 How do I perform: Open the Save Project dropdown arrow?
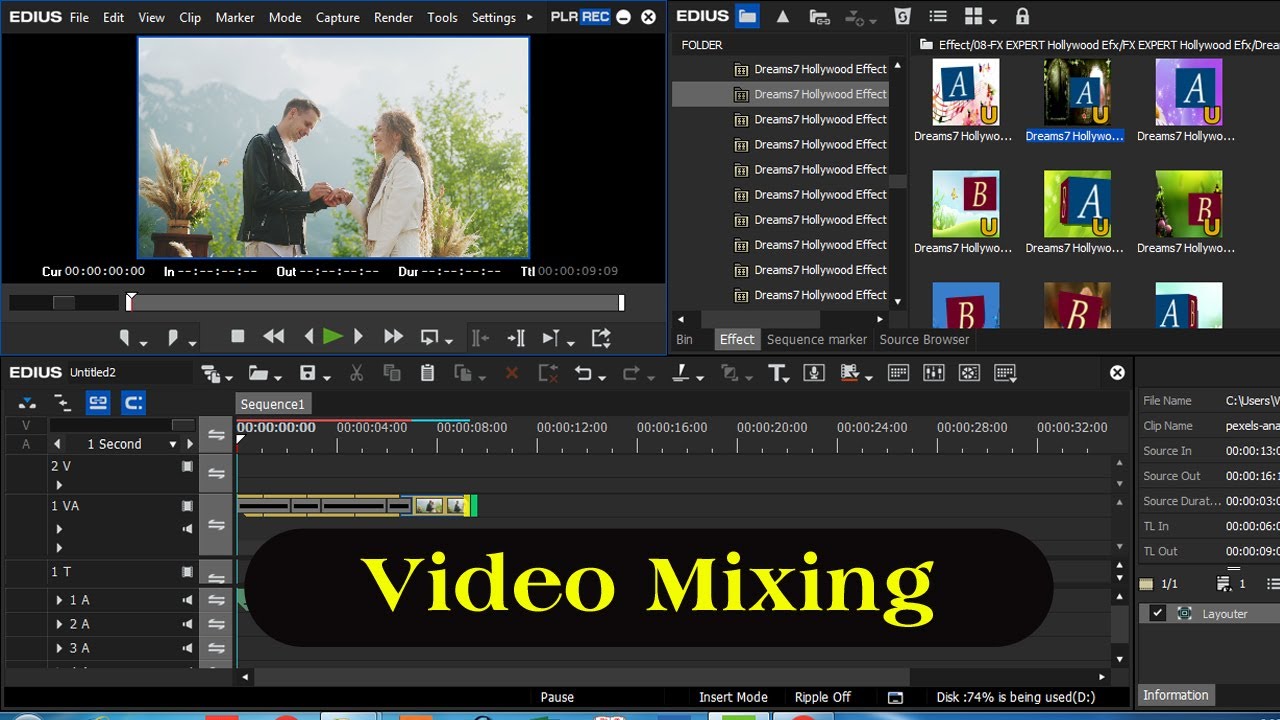pos(327,378)
